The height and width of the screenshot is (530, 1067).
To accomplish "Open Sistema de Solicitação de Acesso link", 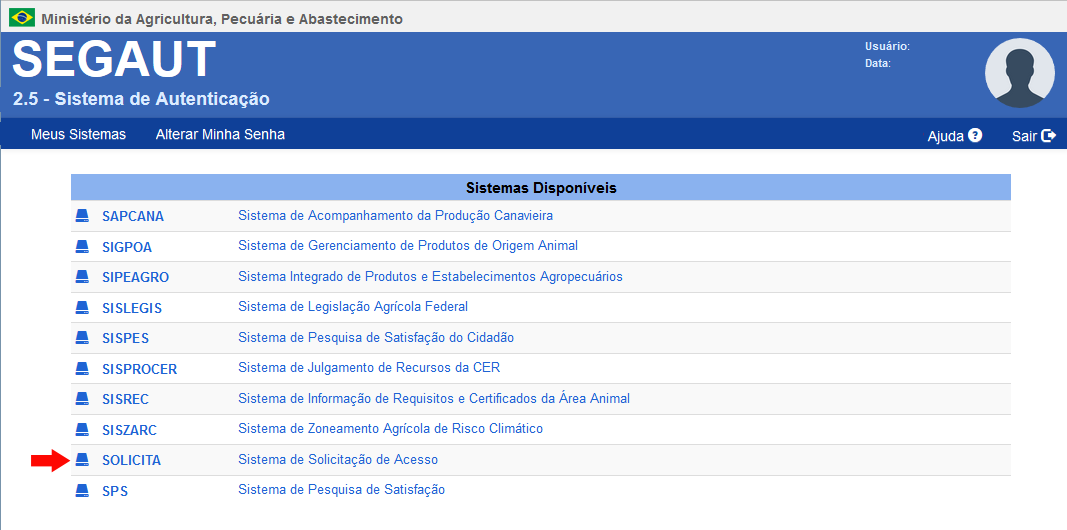I will 338,460.
